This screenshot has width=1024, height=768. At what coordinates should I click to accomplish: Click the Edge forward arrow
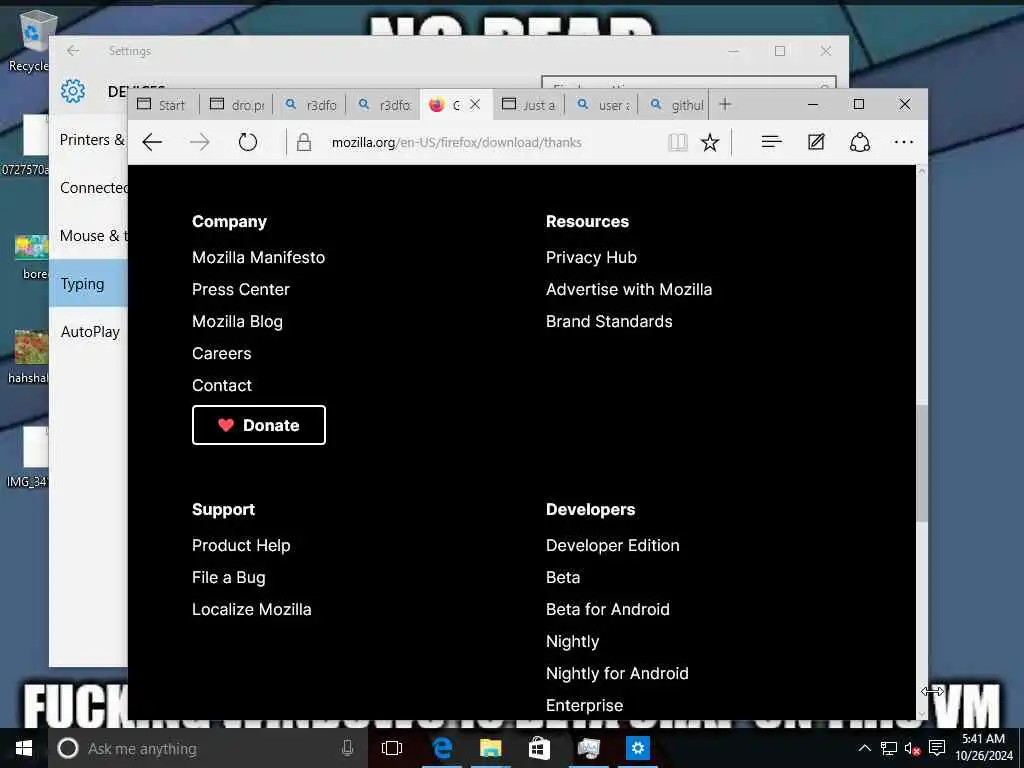(200, 142)
